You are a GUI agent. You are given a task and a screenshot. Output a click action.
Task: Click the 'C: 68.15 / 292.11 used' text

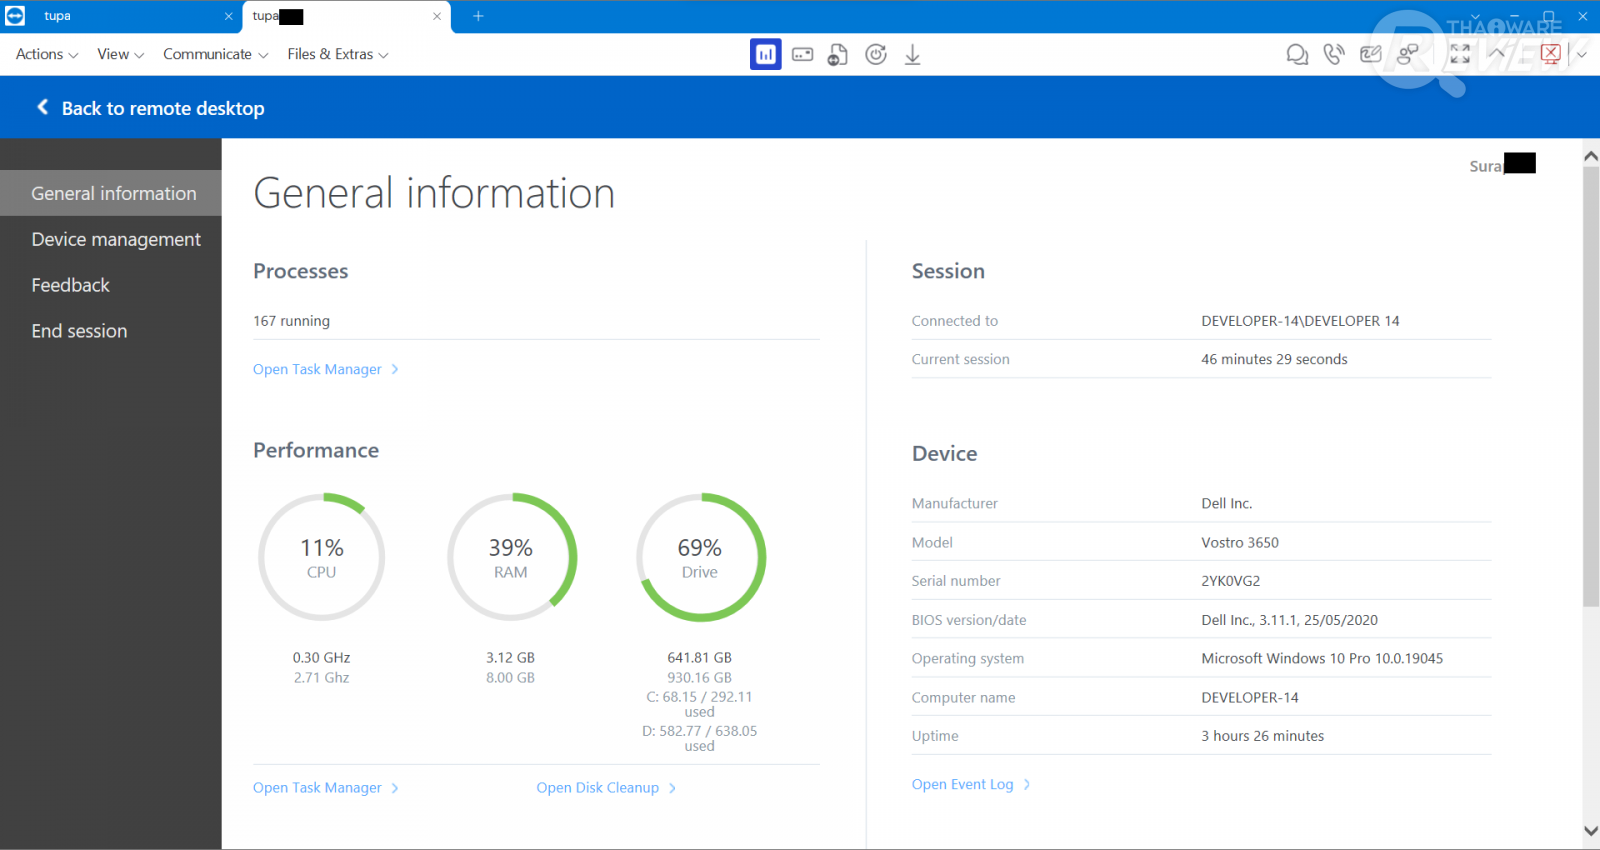coord(700,704)
